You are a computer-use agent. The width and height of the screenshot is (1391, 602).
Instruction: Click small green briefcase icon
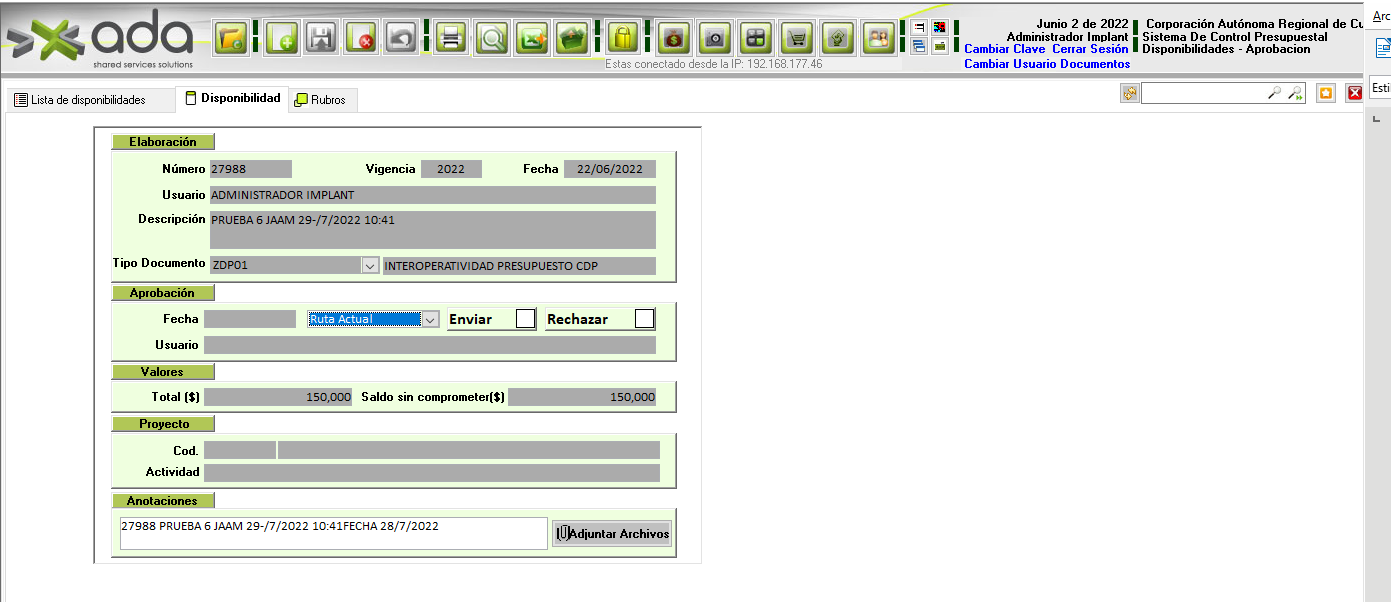point(939,46)
